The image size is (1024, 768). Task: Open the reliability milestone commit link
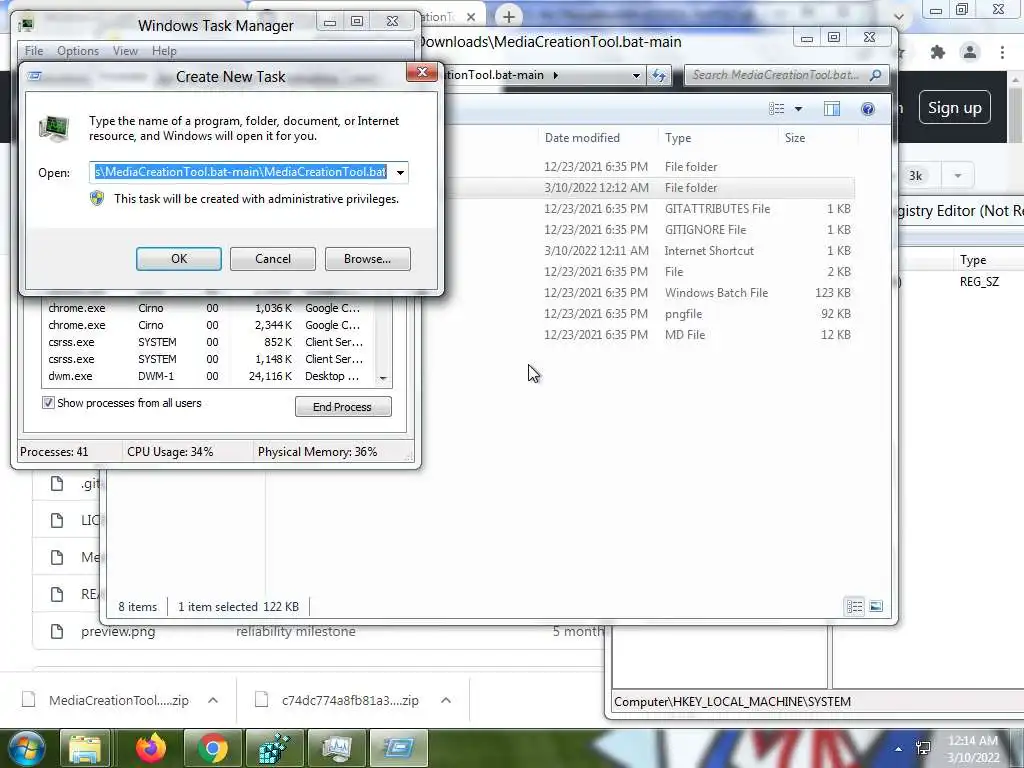[296, 632]
